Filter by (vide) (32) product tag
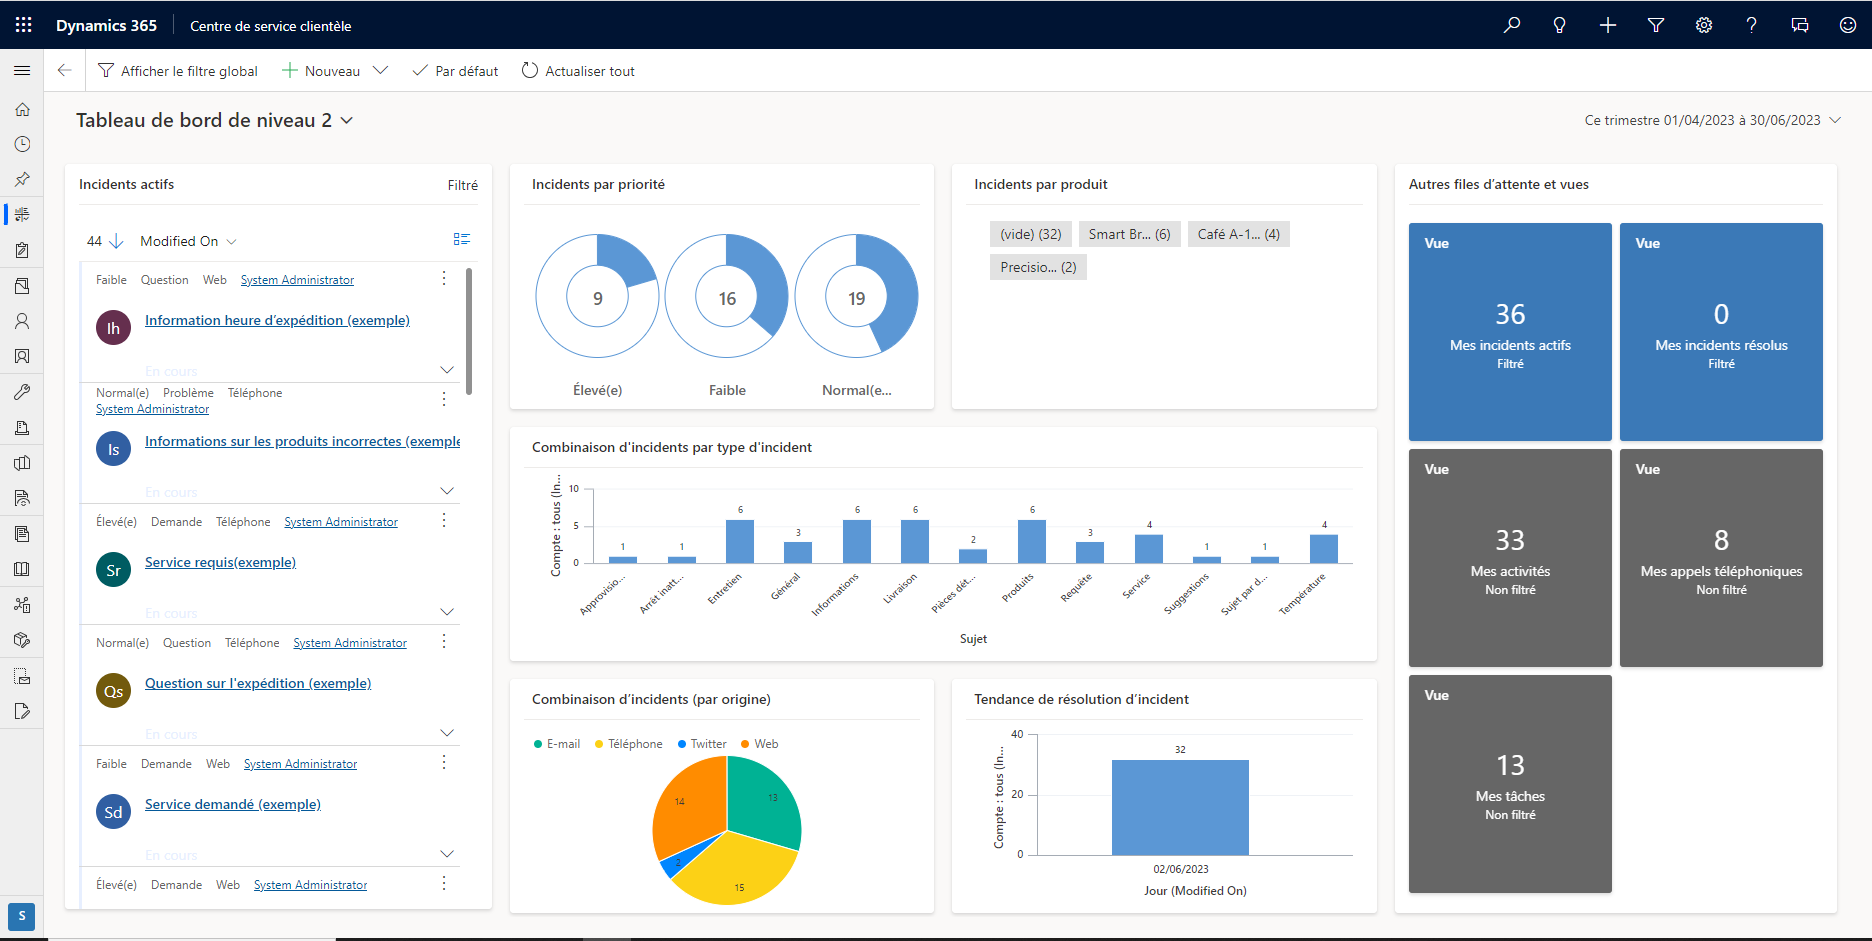 pyautogui.click(x=1031, y=234)
